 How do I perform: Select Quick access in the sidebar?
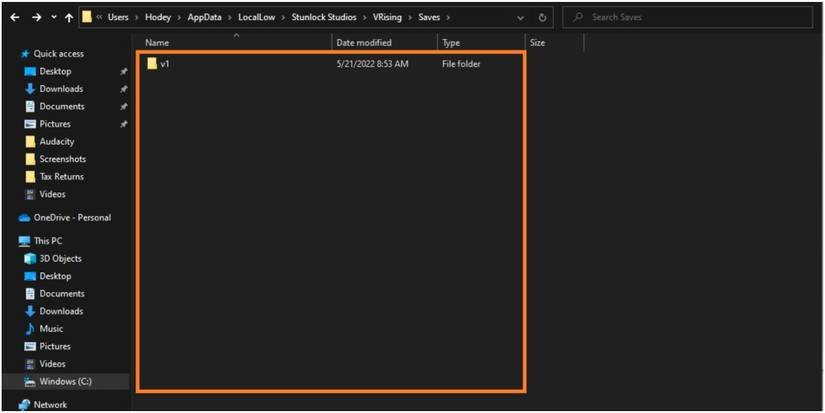[58, 54]
